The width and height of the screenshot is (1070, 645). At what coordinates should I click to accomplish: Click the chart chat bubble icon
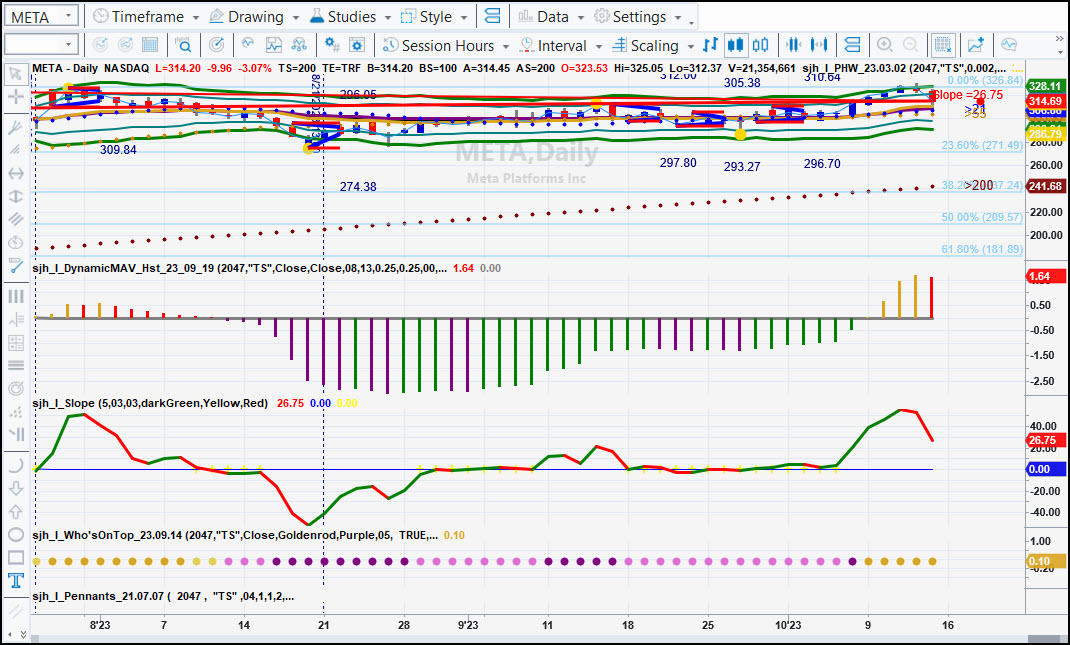[1009, 45]
